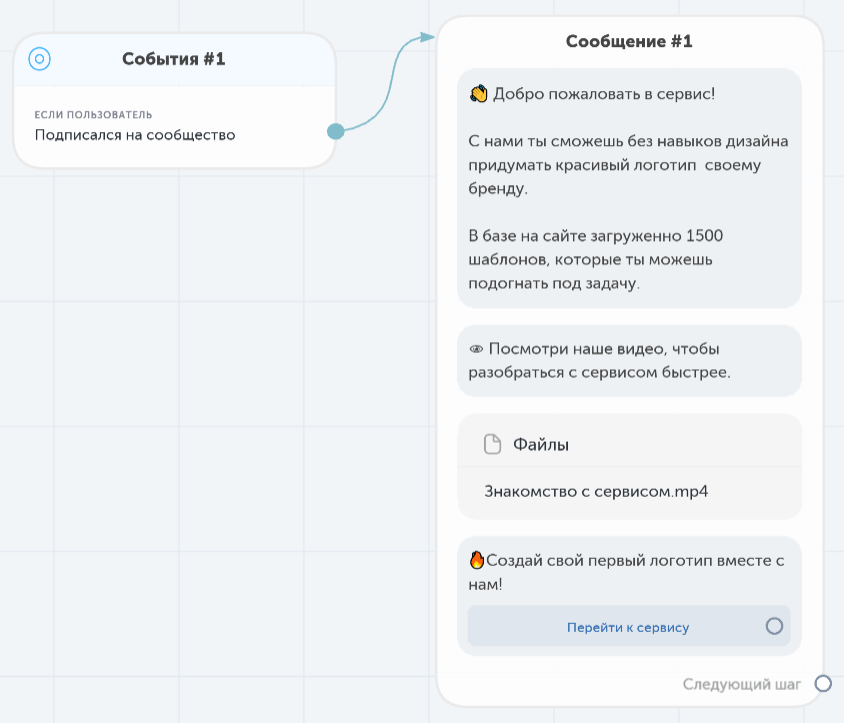
Task: Click the waving hand emoji in welcome message
Action: tap(478, 94)
